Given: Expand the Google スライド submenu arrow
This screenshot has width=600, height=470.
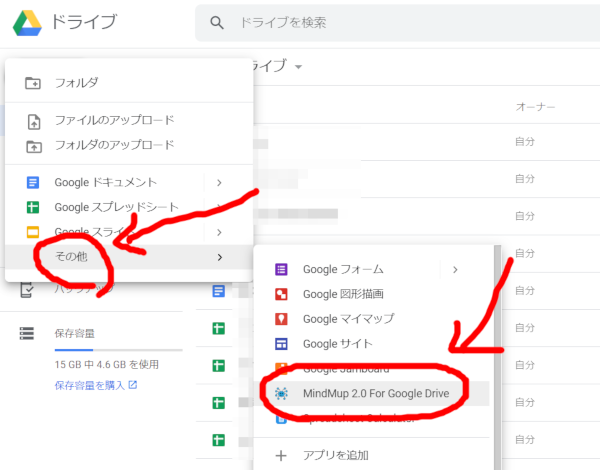Looking at the screenshot, I should pyautogui.click(x=219, y=232).
